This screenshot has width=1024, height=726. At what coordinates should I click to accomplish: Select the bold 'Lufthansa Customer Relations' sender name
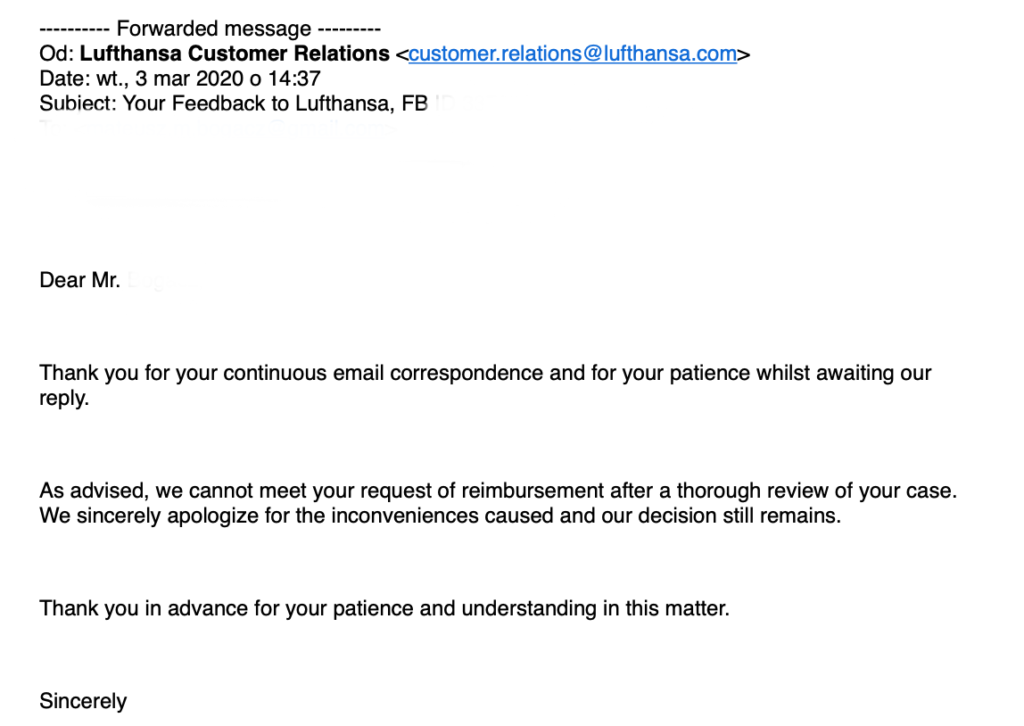point(234,54)
